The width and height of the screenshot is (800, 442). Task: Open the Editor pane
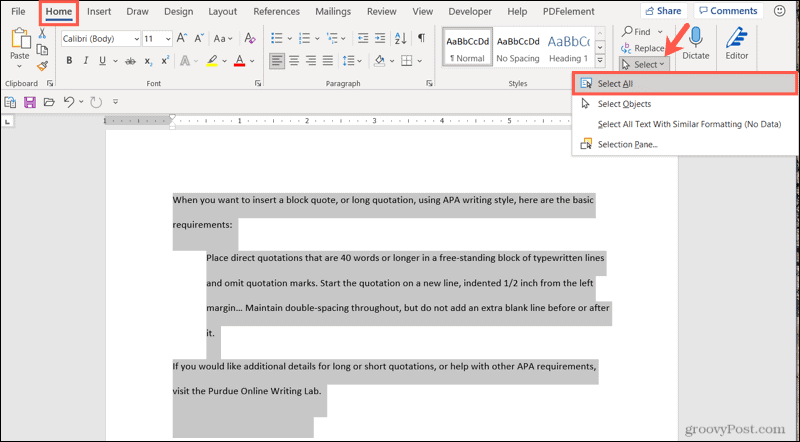click(737, 43)
